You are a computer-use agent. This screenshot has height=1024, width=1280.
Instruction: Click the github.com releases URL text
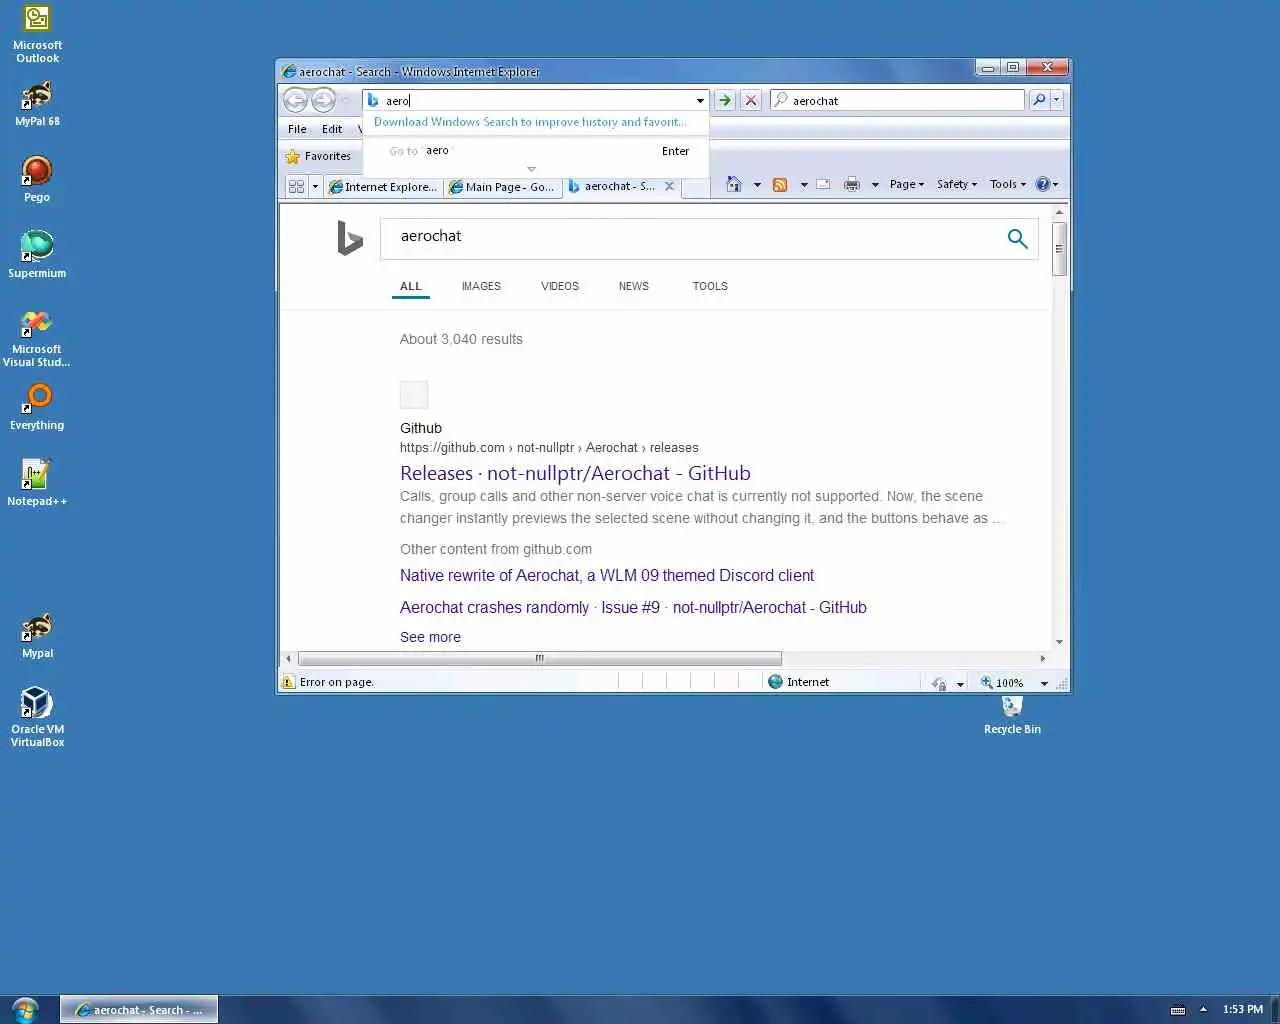(x=549, y=447)
